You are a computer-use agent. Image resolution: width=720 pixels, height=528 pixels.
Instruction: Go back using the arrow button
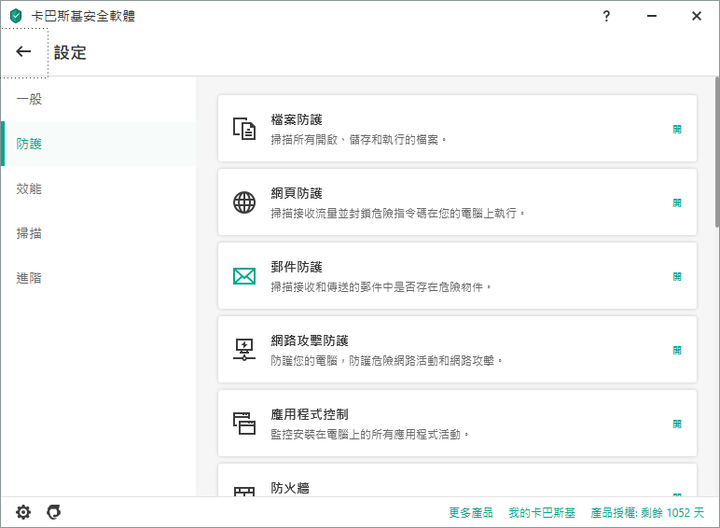pyautogui.click(x=24, y=51)
